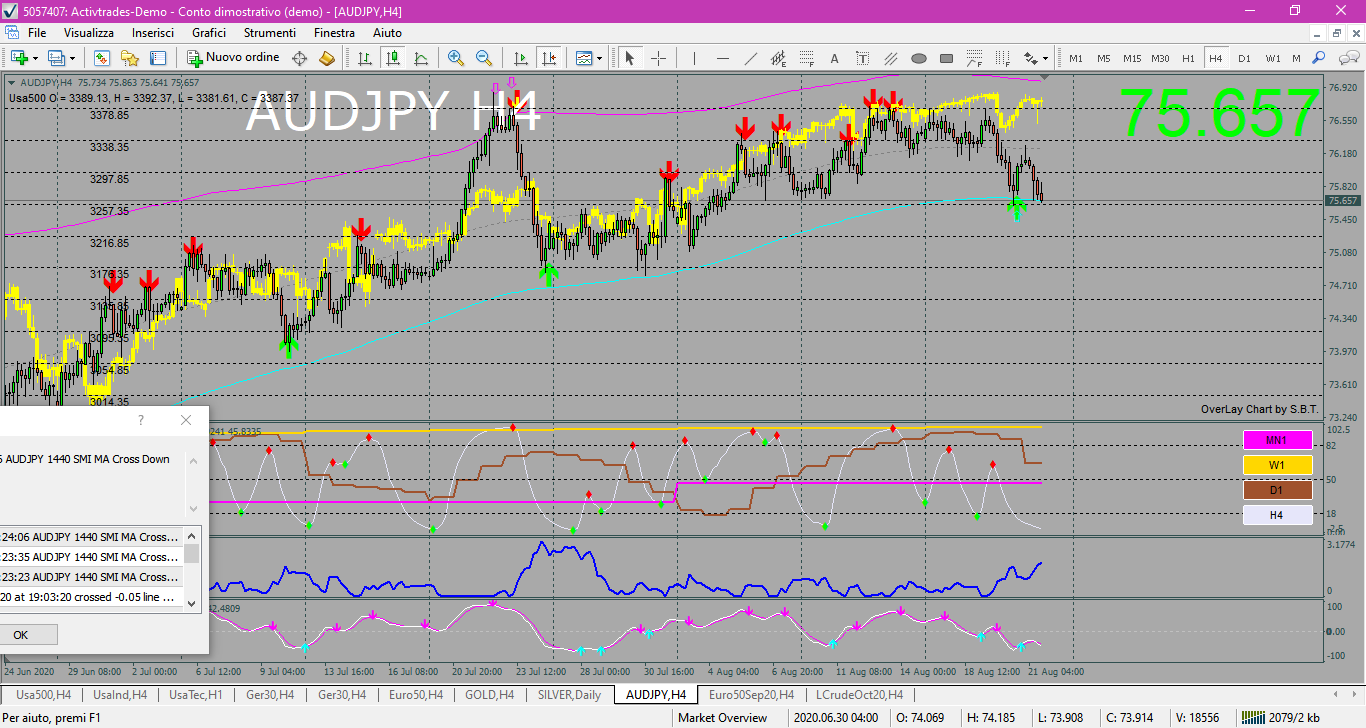Viewport: 1366px width, 728px height.
Task: Open the search magnifier icon
Action: (1318, 58)
